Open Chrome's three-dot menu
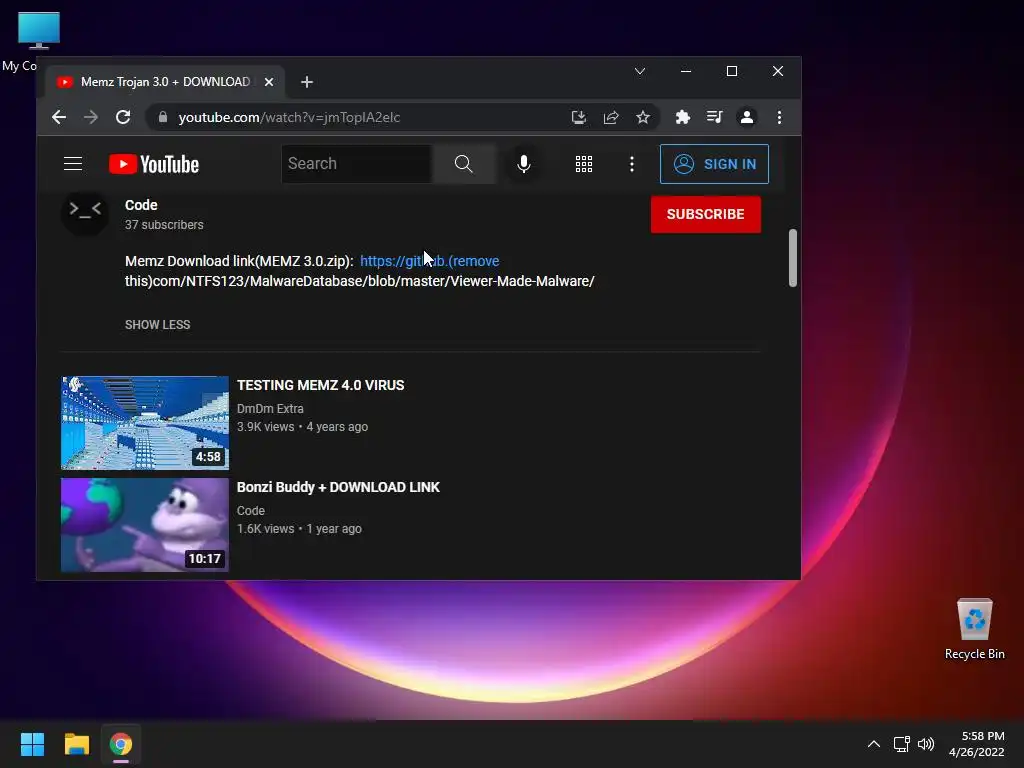This screenshot has height=768, width=1024. (779, 118)
